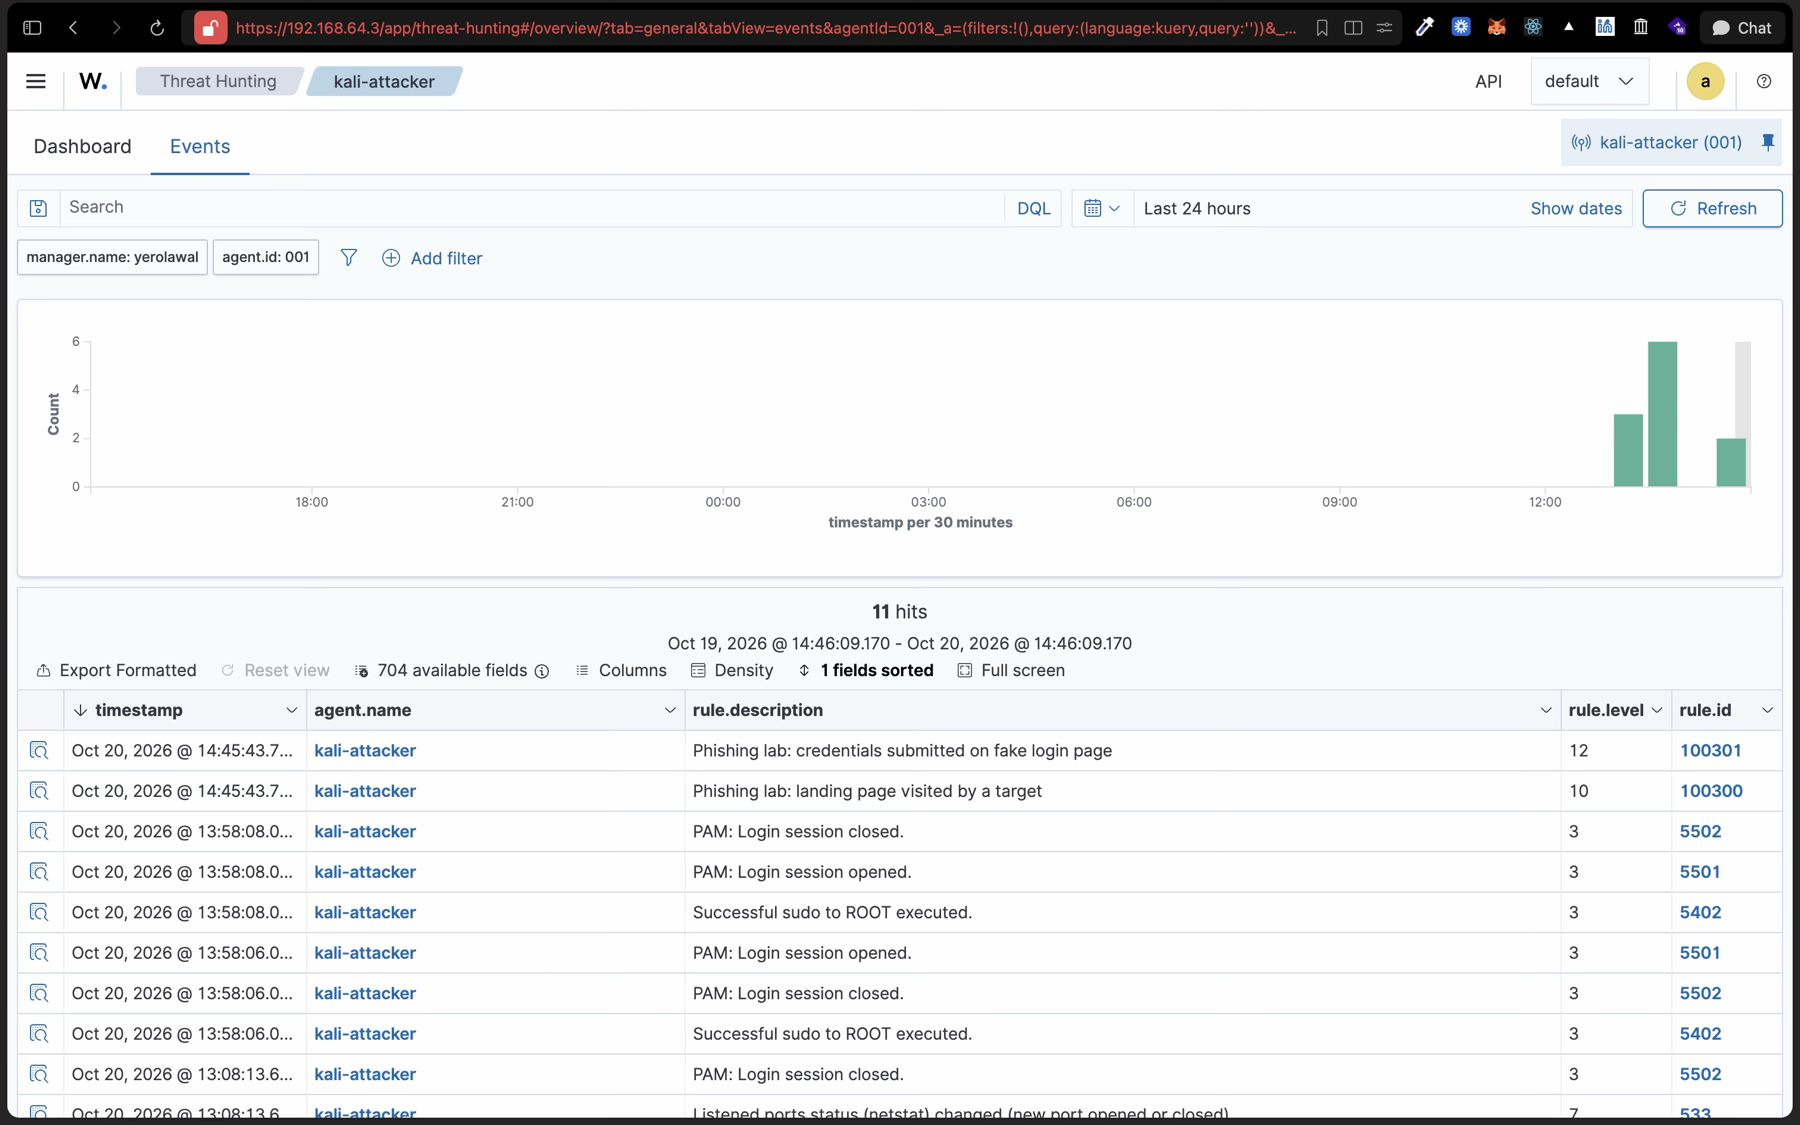Click the kali-attacker breadcrumb
The image size is (1800, 1125).
tap(384, 81)
